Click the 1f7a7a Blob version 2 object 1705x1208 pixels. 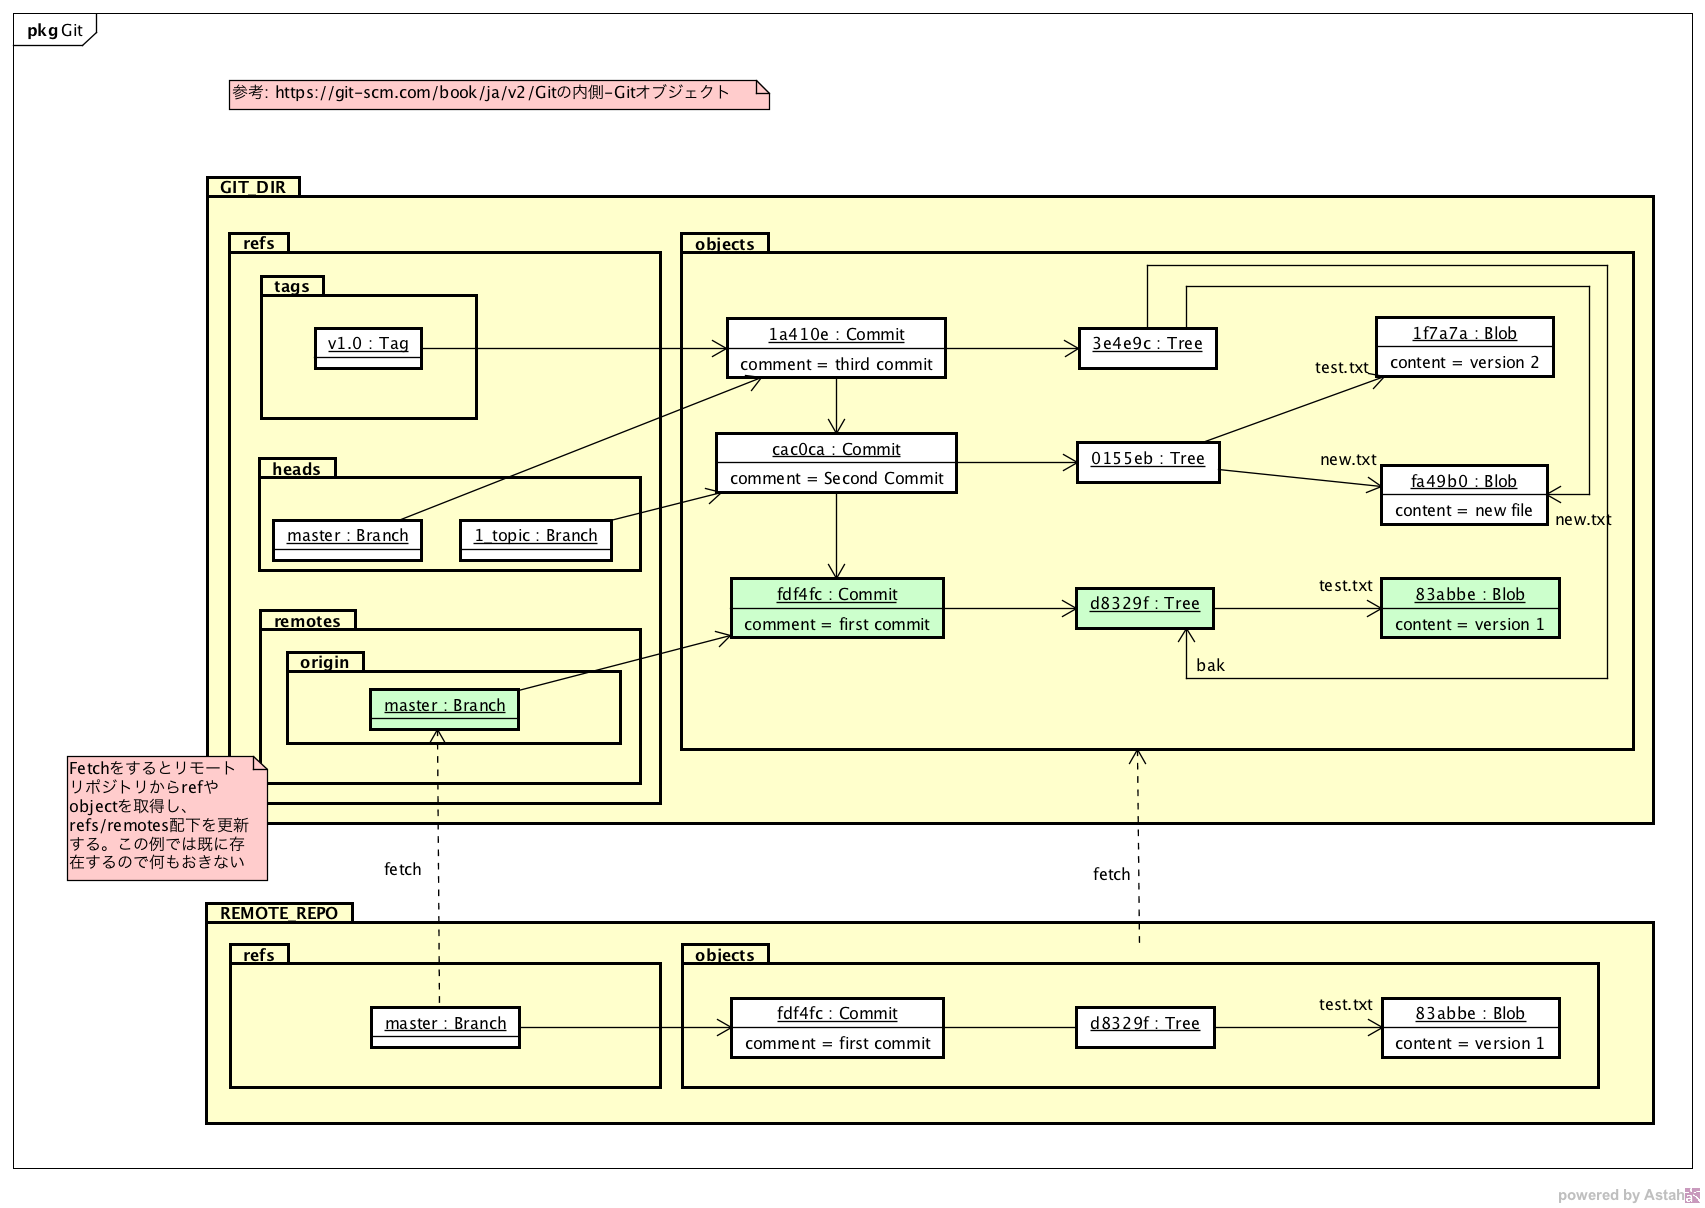pos(1464,347)
